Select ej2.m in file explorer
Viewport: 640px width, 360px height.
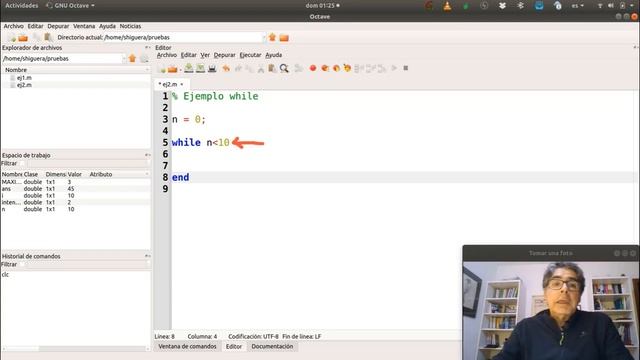point(24,85)
